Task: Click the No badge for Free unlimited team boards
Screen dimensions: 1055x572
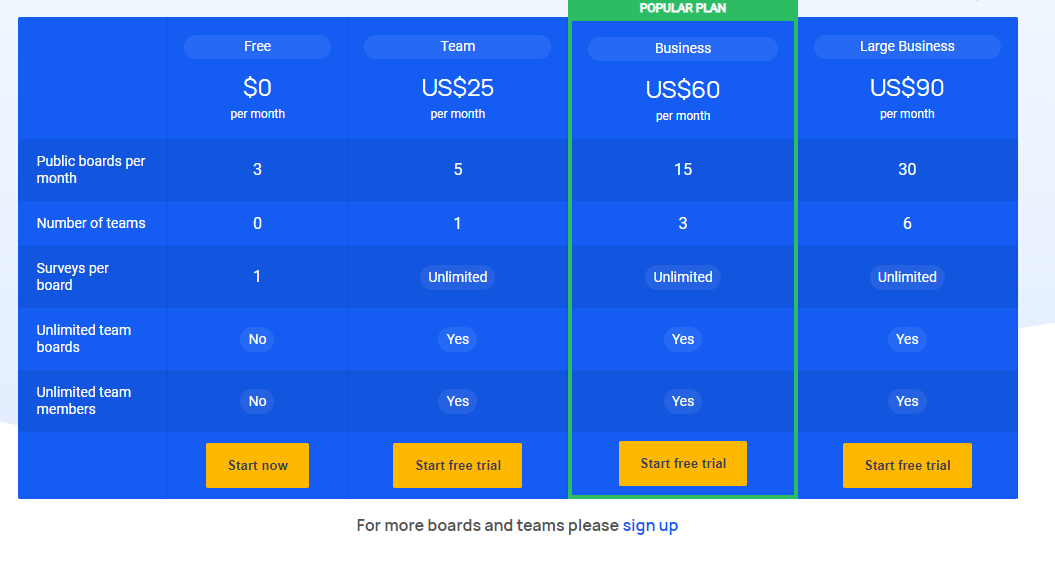Action: pyautogui.click(x=257, y=339)
